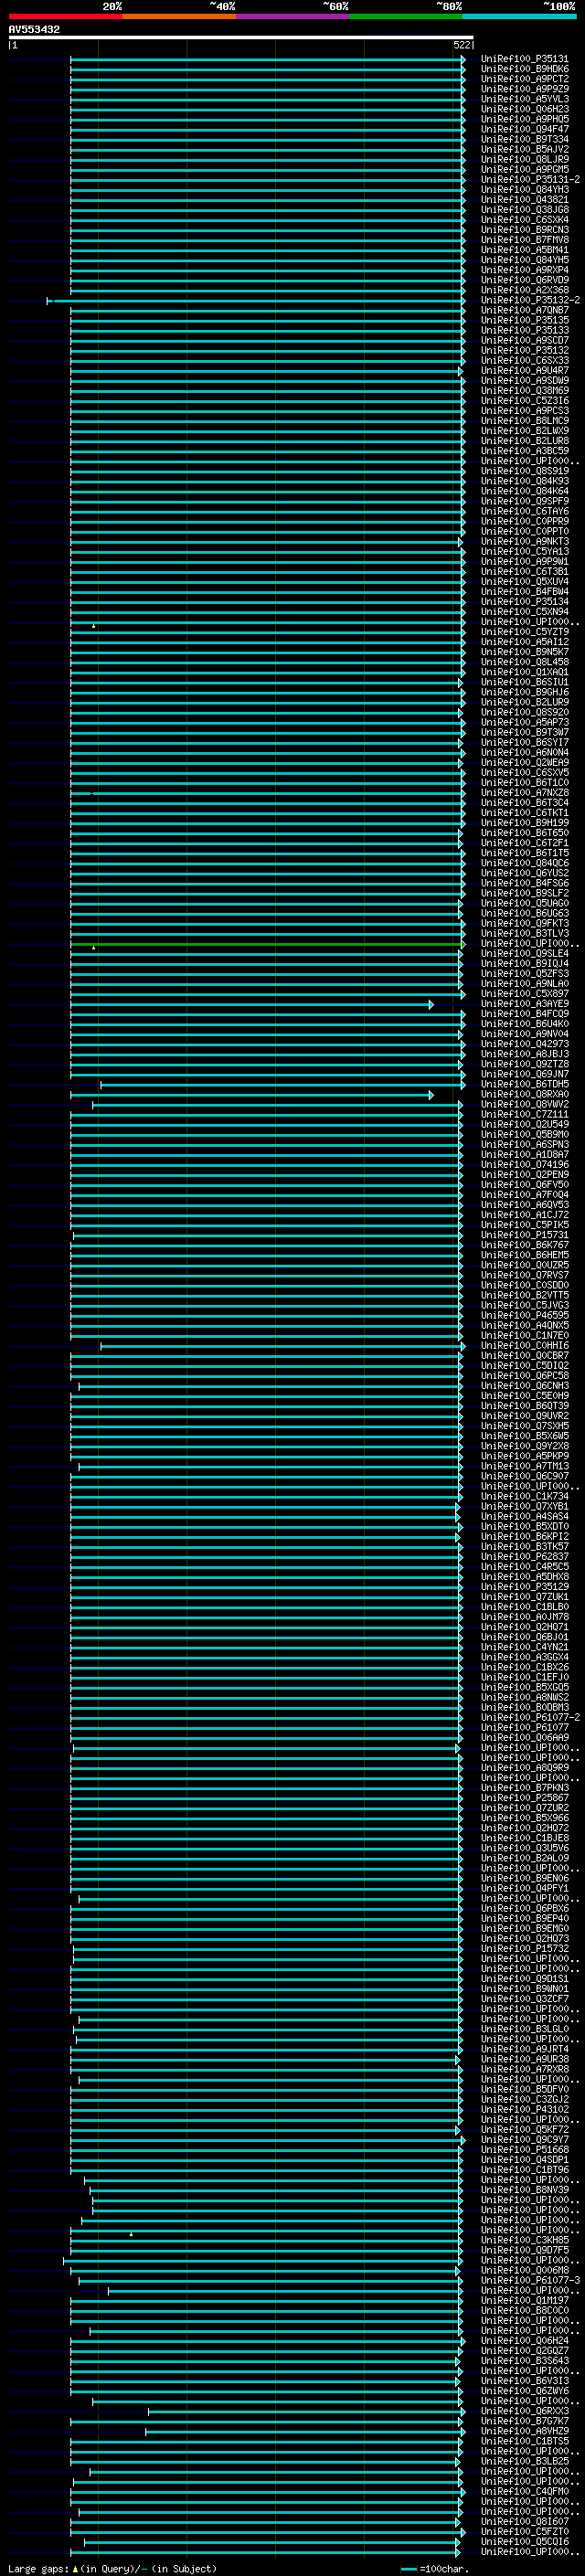585x2576 pixels.
Task: Select hit UniRef100_O74196
Action: [525, 1164]
